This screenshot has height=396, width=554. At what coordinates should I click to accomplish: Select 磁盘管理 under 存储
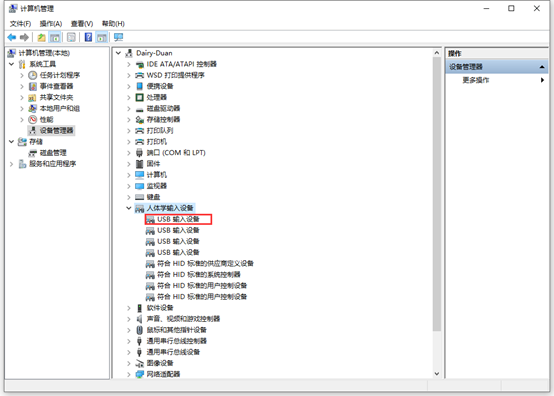click(x=53, y=153)
